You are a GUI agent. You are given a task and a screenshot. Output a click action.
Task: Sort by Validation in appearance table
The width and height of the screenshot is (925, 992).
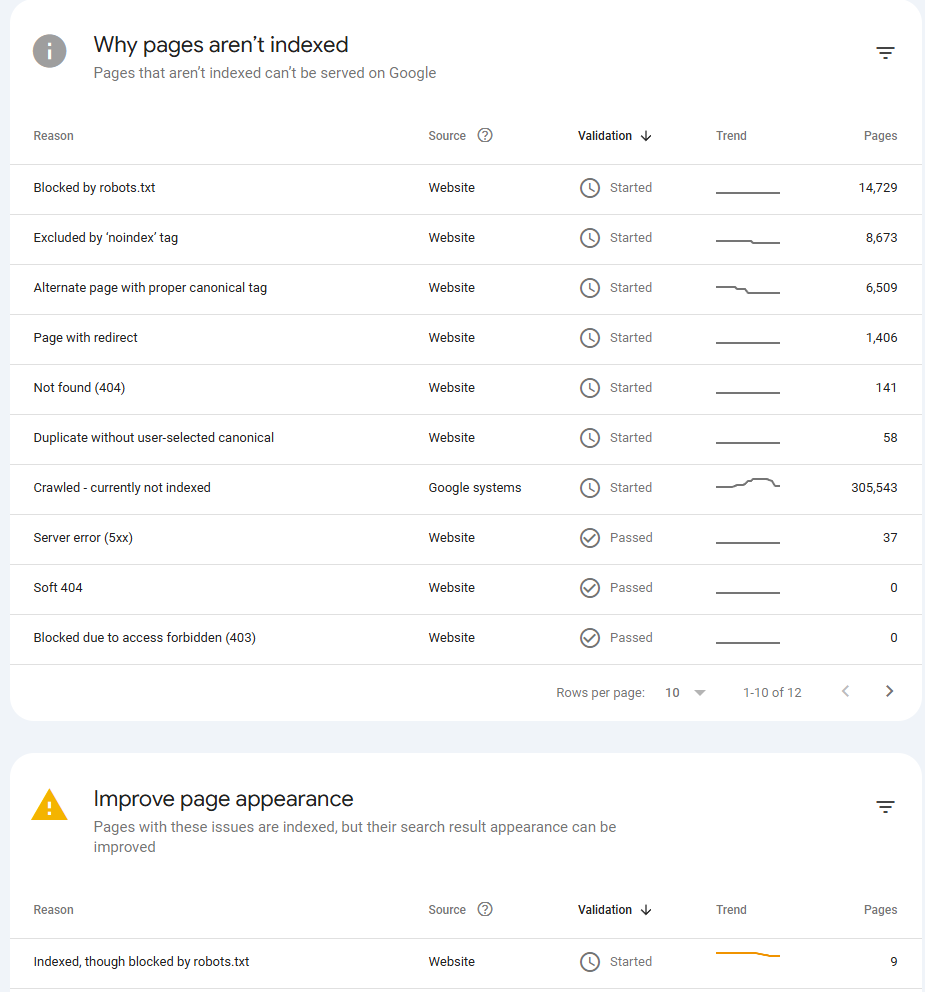coord(614,910)
